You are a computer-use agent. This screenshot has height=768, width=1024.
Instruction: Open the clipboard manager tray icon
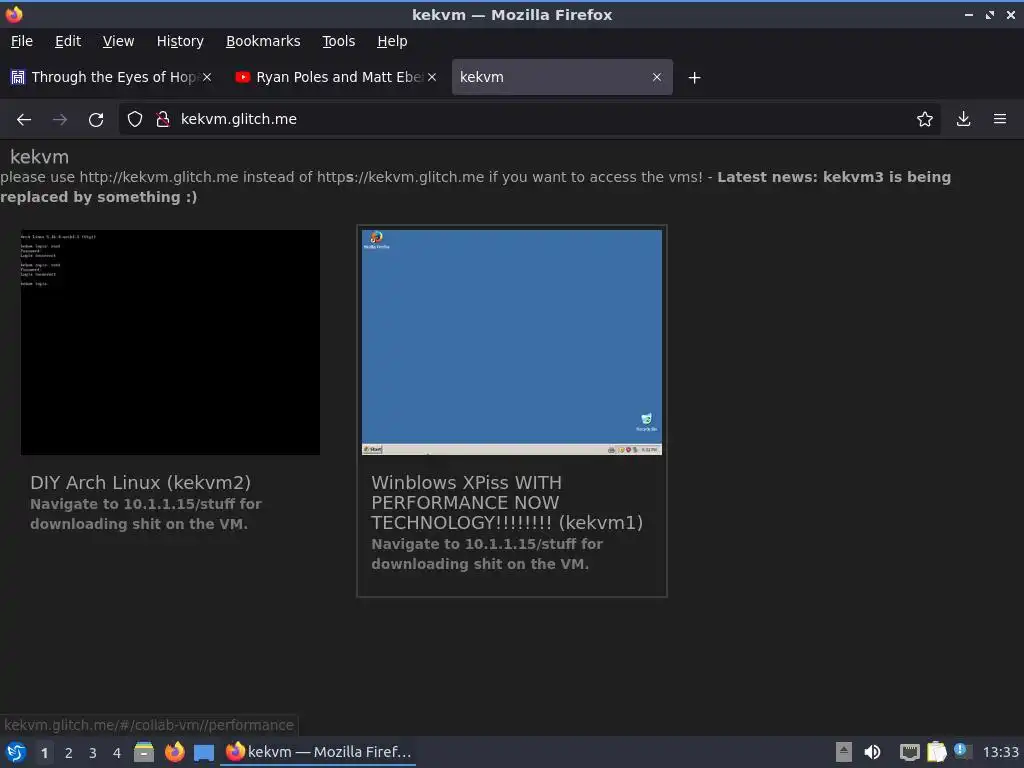pos(936,752)
